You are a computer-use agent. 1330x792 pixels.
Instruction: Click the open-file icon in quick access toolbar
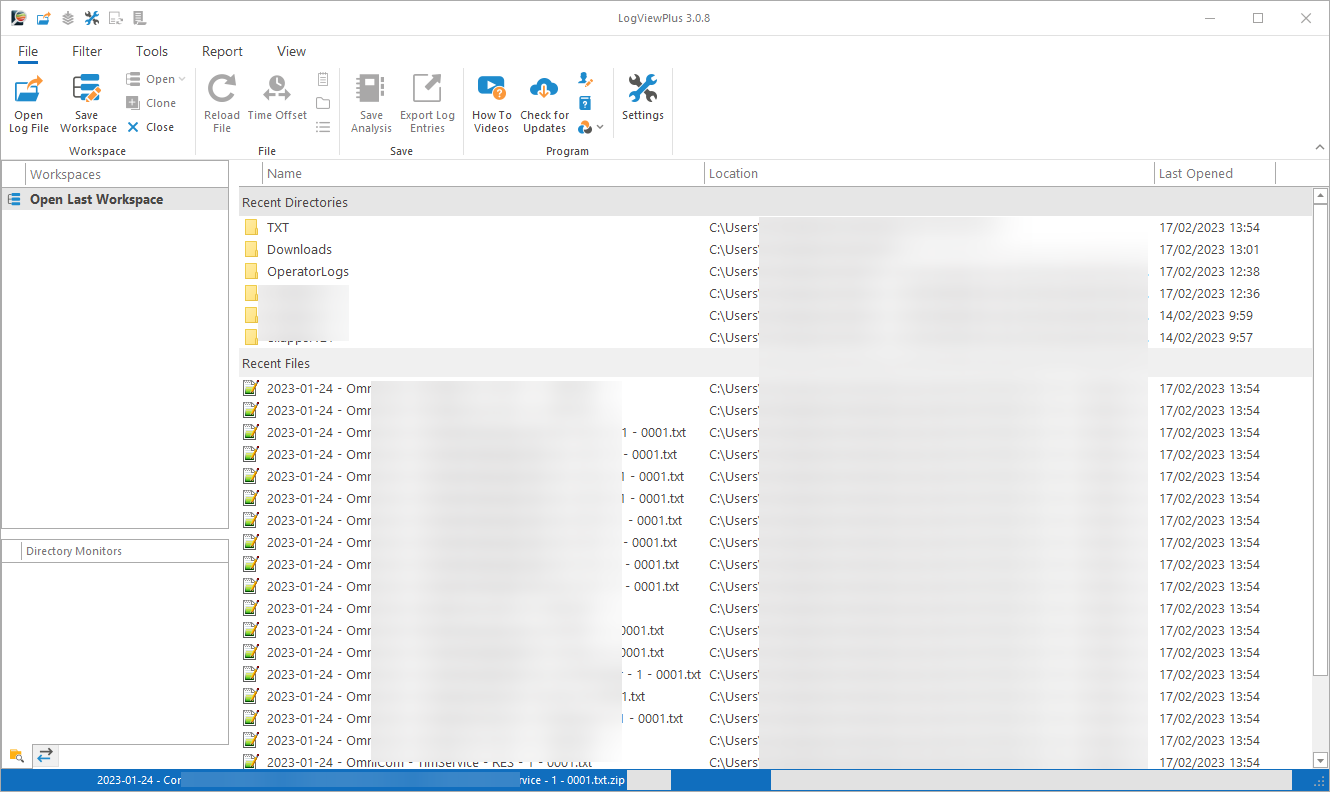[43, 18]
